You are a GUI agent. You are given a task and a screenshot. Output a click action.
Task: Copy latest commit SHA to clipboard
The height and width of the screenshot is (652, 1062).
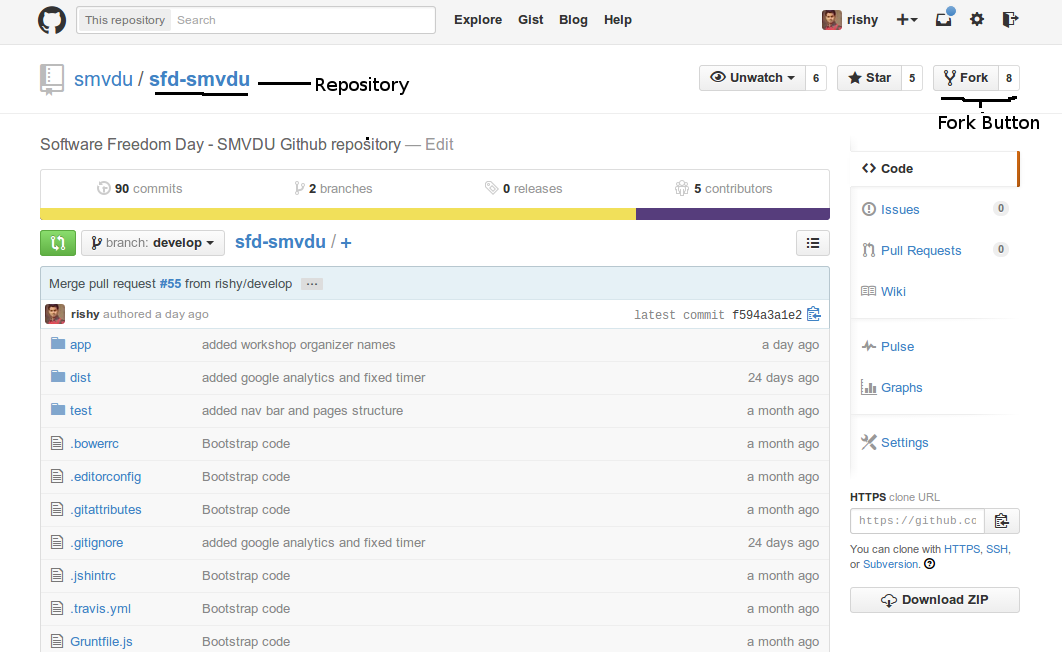coord(813,314)
